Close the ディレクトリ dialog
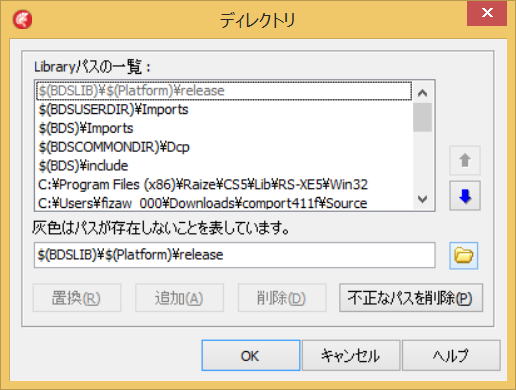This screenshot has width=516, height=390. [x=487, y=13]
